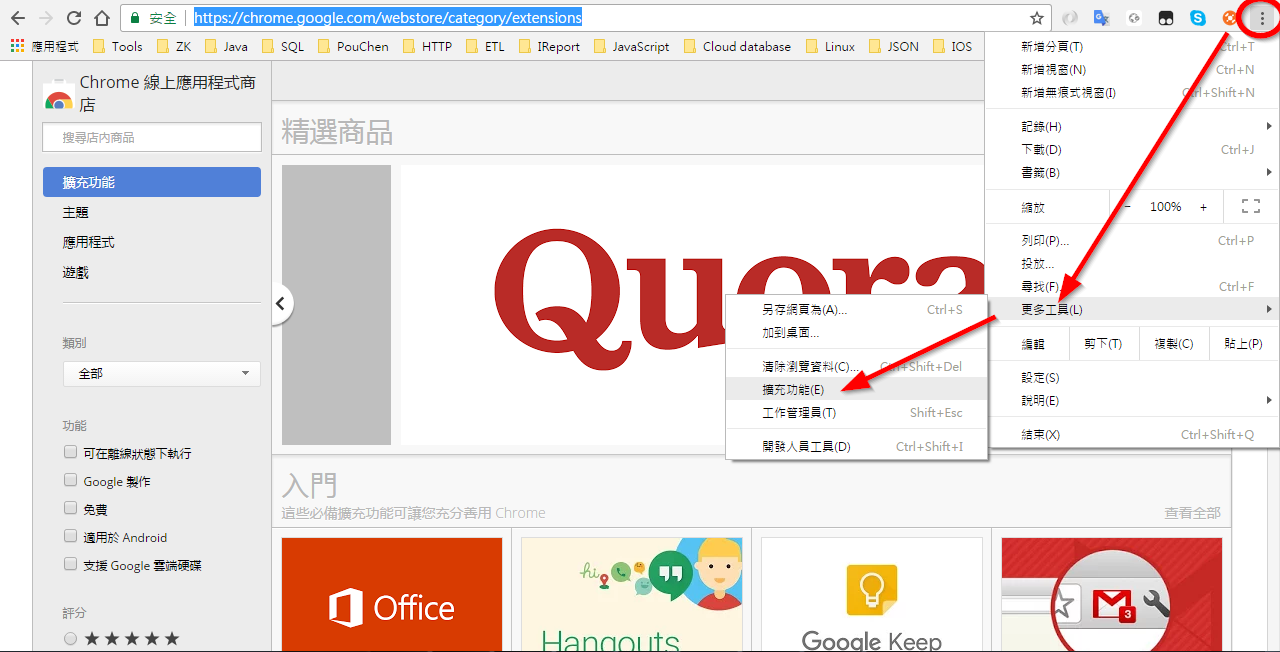Click the 貼上(P) edit button

point(1243,343)
